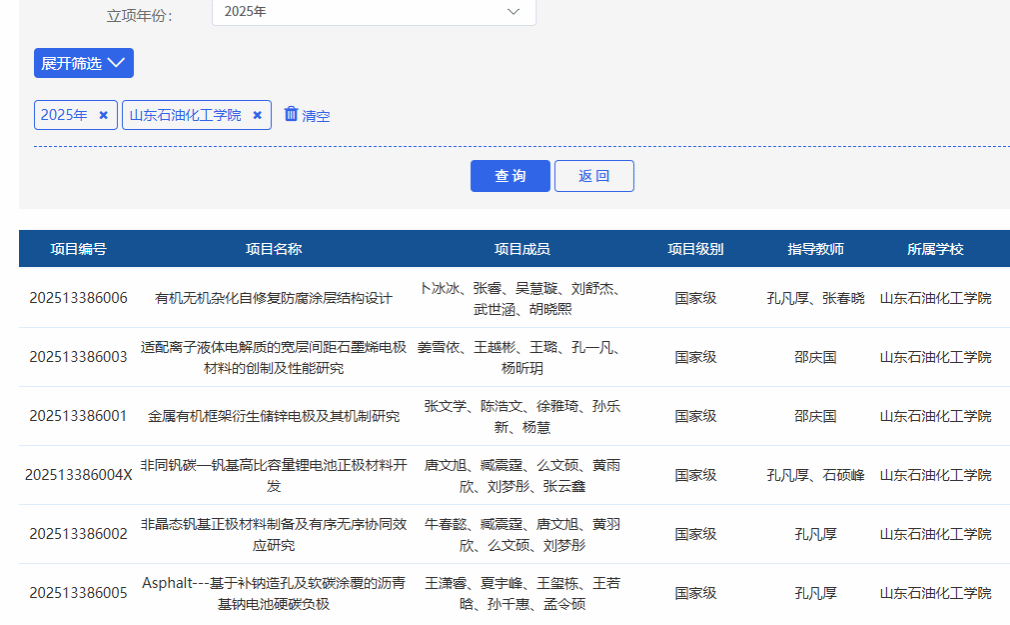Click the trash icon to clear filters
This screenshot has height=625, width=1010.
(291, 114)
